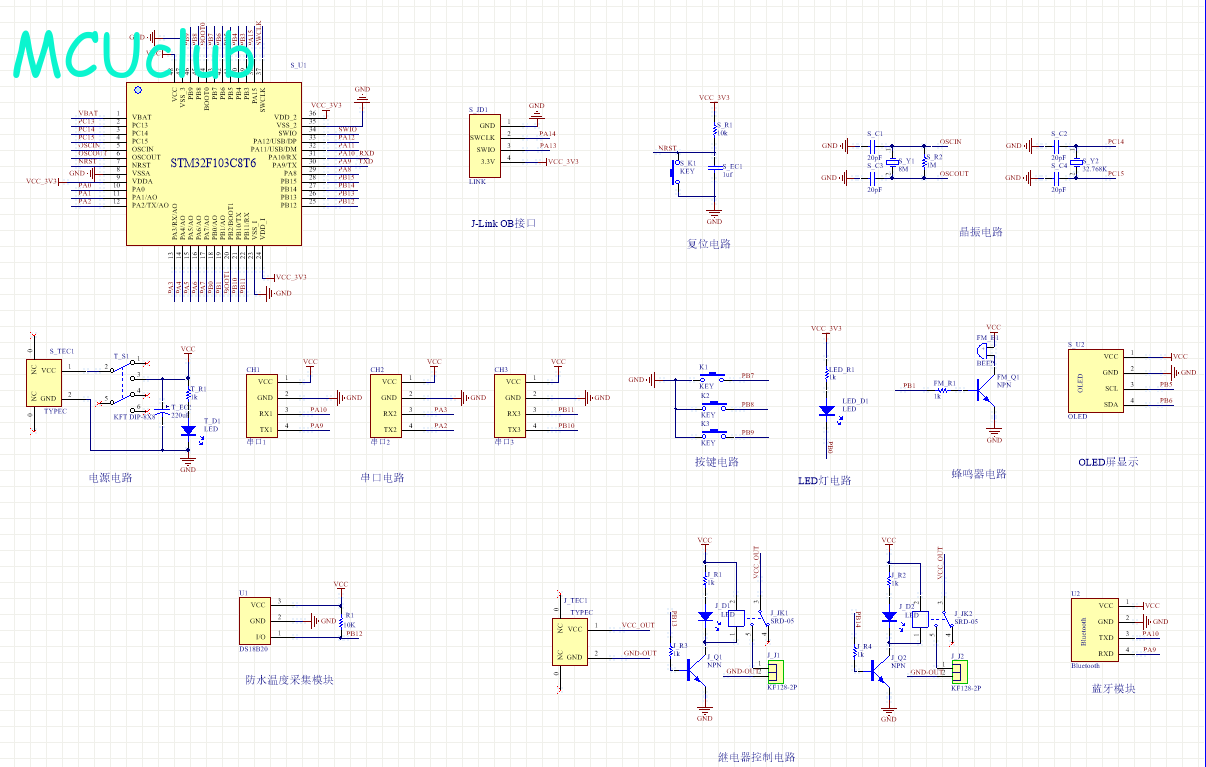The width and height of the screenshot is (1206, 767).
Task: Select the LED_D1 diode symbol
Action: click(827, 410)
